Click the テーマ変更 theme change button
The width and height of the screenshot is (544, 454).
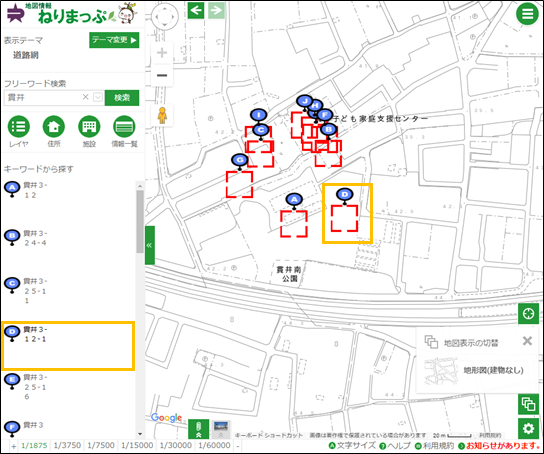(114, 40)
